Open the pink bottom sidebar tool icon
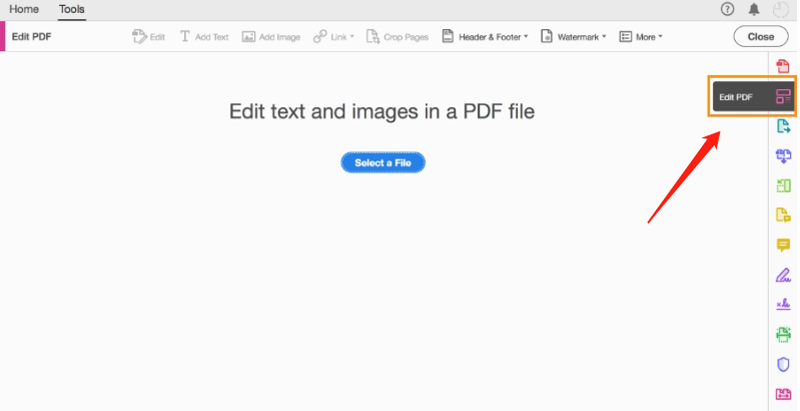The width and height of the screenshot is (800, 411). (x=783, y=394)
